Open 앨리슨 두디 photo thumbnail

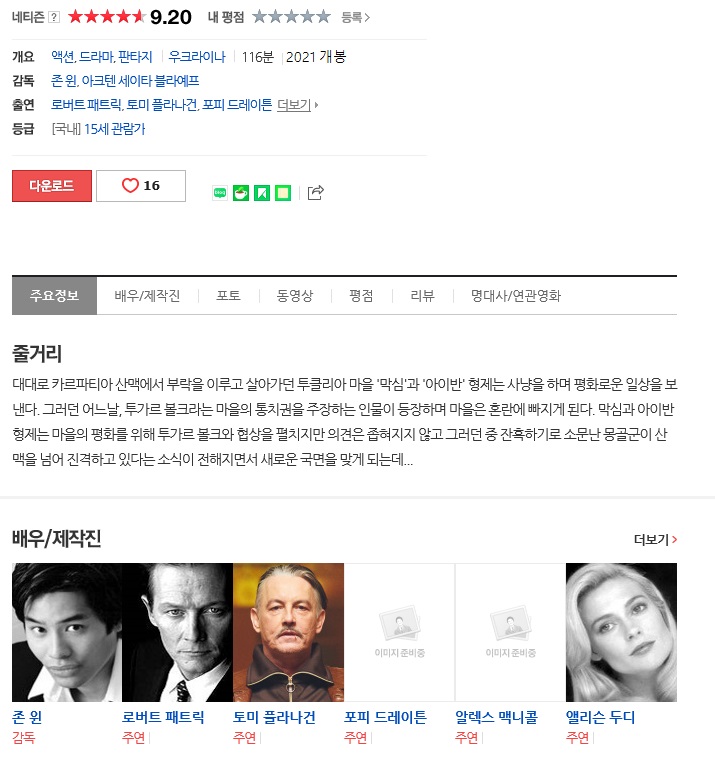tap(621, 632)
